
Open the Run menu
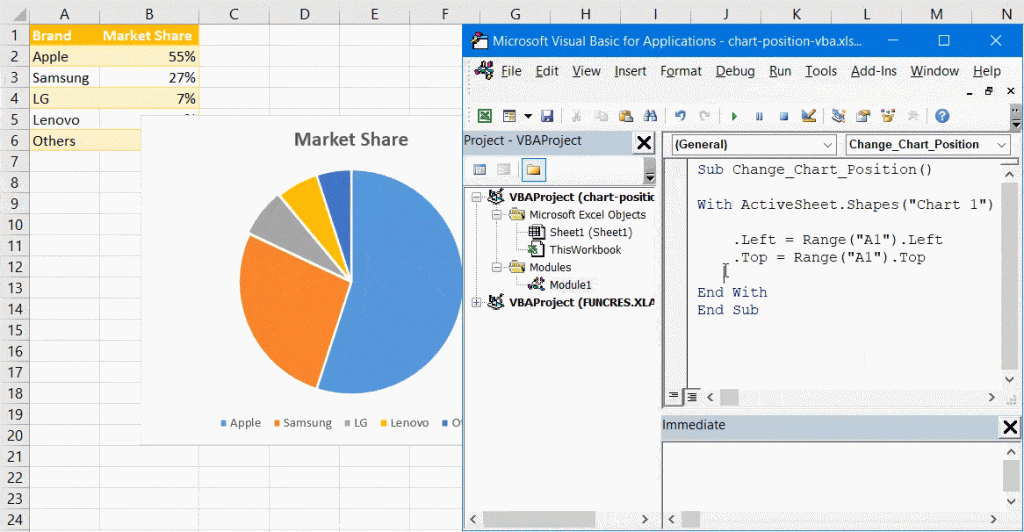[x=780, y=71]
